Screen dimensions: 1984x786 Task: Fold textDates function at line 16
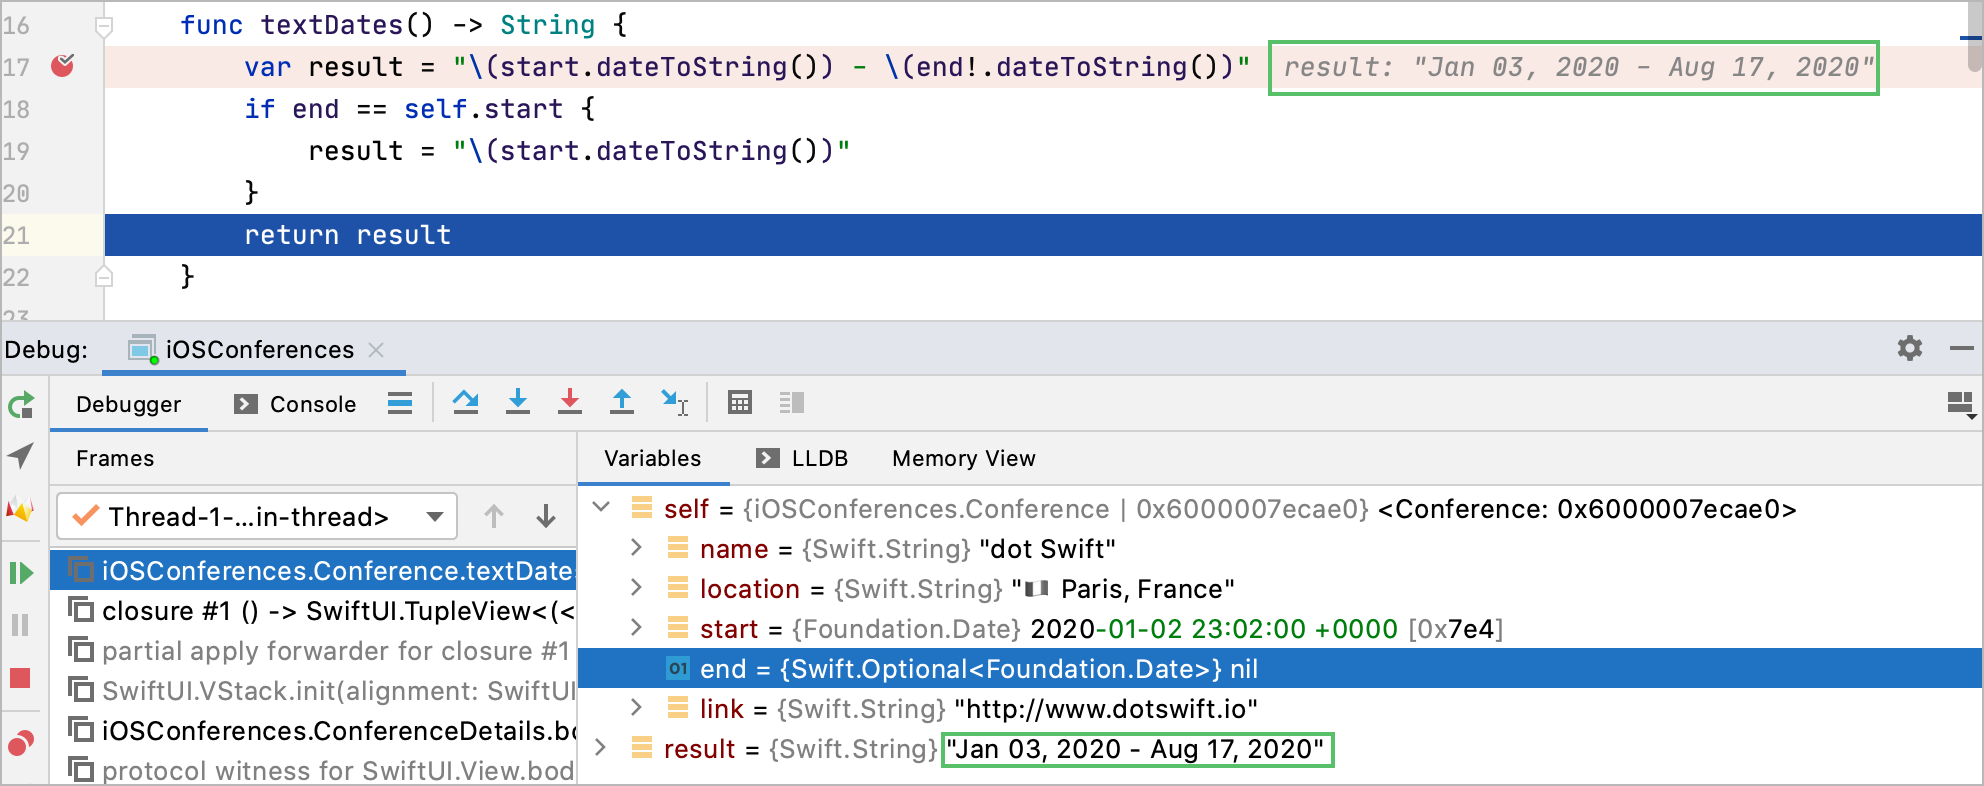click(x=104, y=26)
